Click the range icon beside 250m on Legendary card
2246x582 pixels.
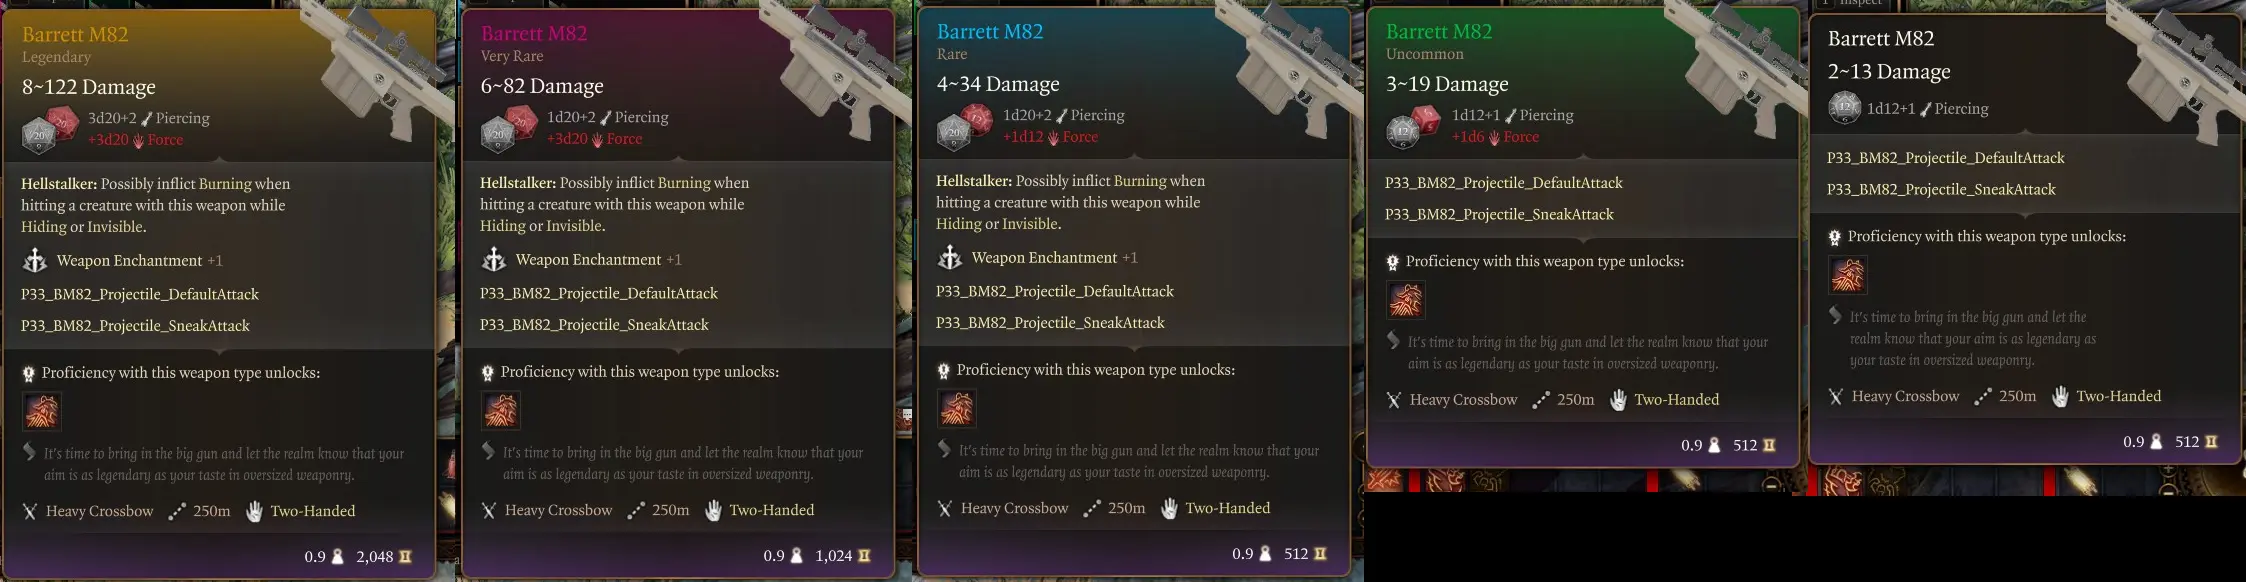click(177, 511)
